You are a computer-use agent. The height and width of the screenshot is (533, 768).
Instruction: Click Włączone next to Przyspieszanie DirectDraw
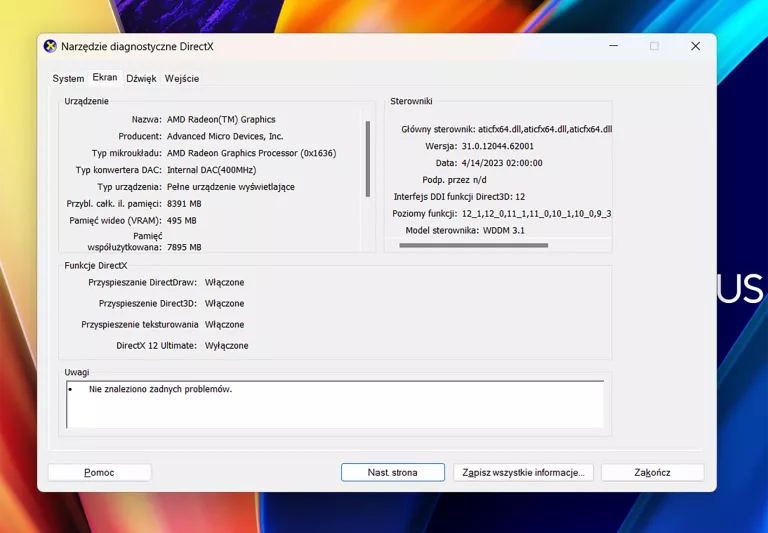(x=224, y=283)
